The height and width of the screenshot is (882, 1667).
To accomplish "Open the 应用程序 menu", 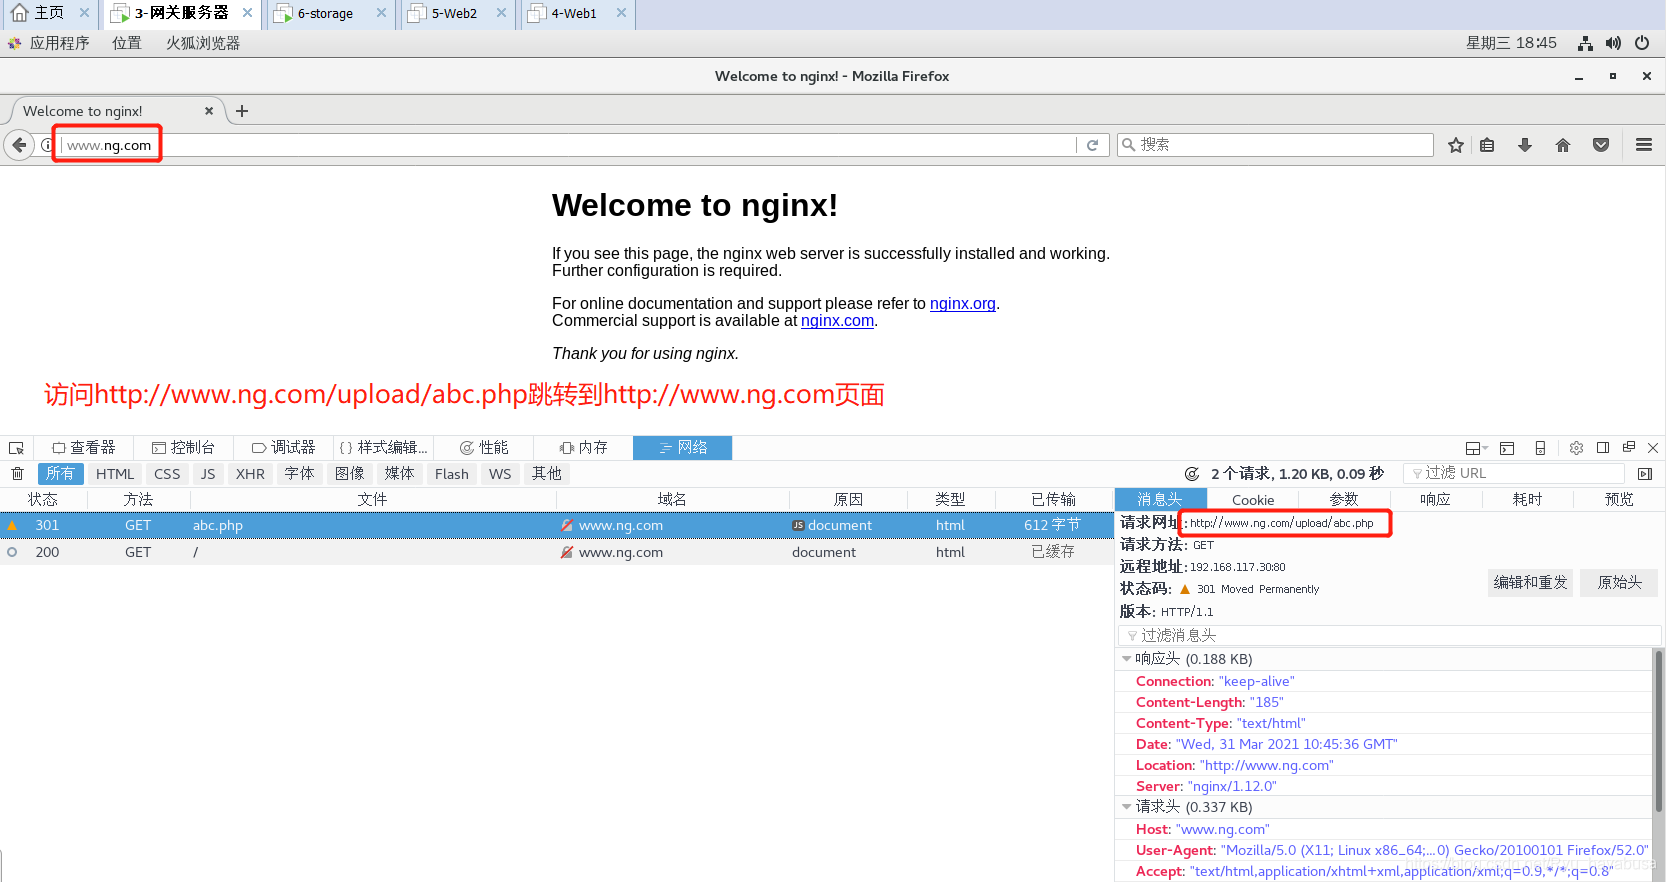I will click(59, 43).
